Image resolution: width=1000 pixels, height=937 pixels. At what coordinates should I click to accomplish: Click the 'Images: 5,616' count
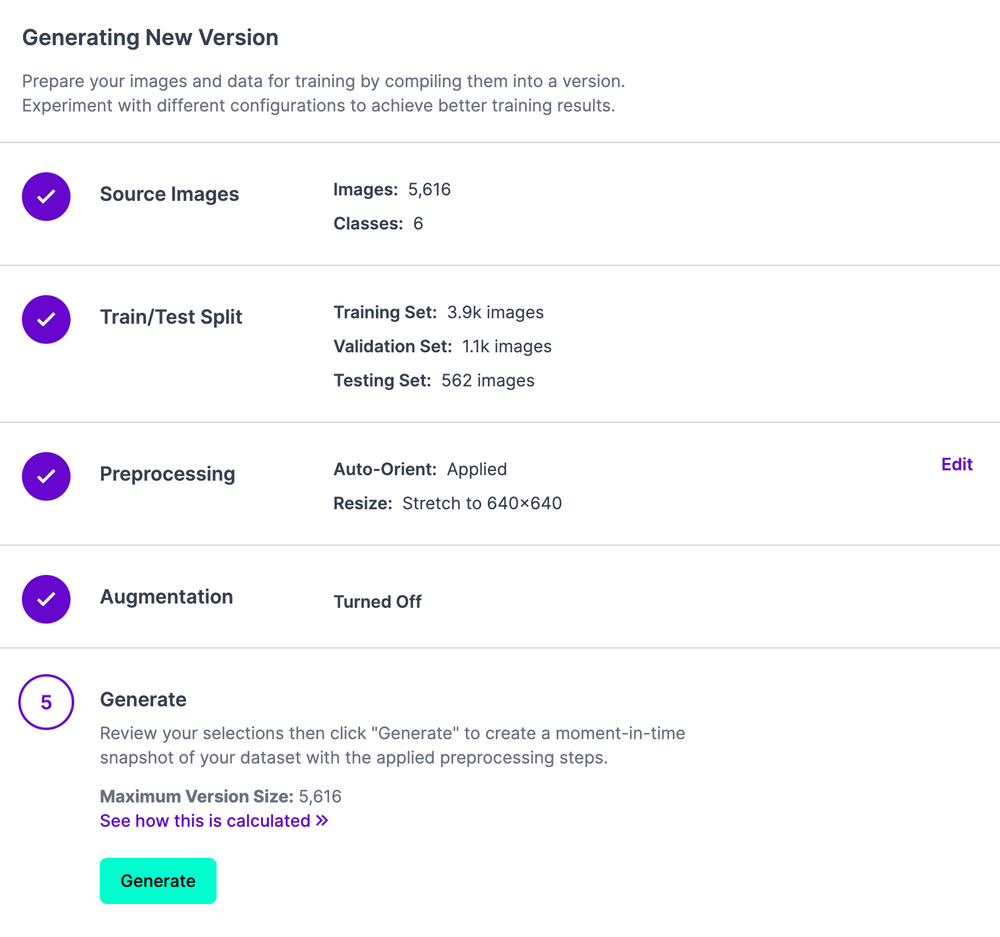point(392,189)
